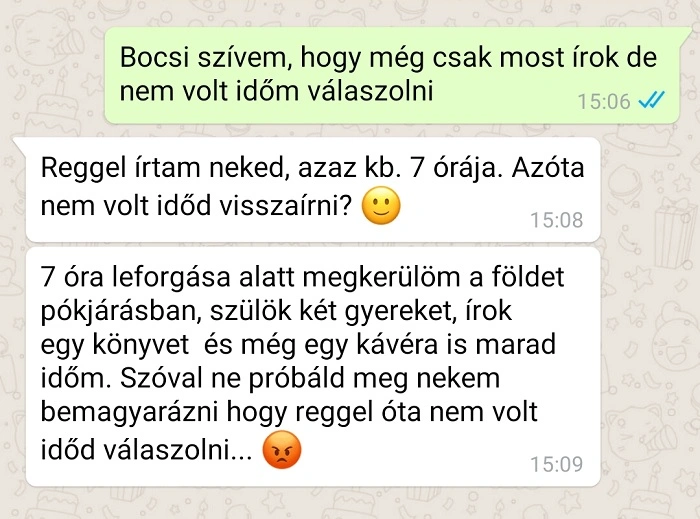Tap the 15:06 timestamp
The image size is (700, 519).
point(604,101)
